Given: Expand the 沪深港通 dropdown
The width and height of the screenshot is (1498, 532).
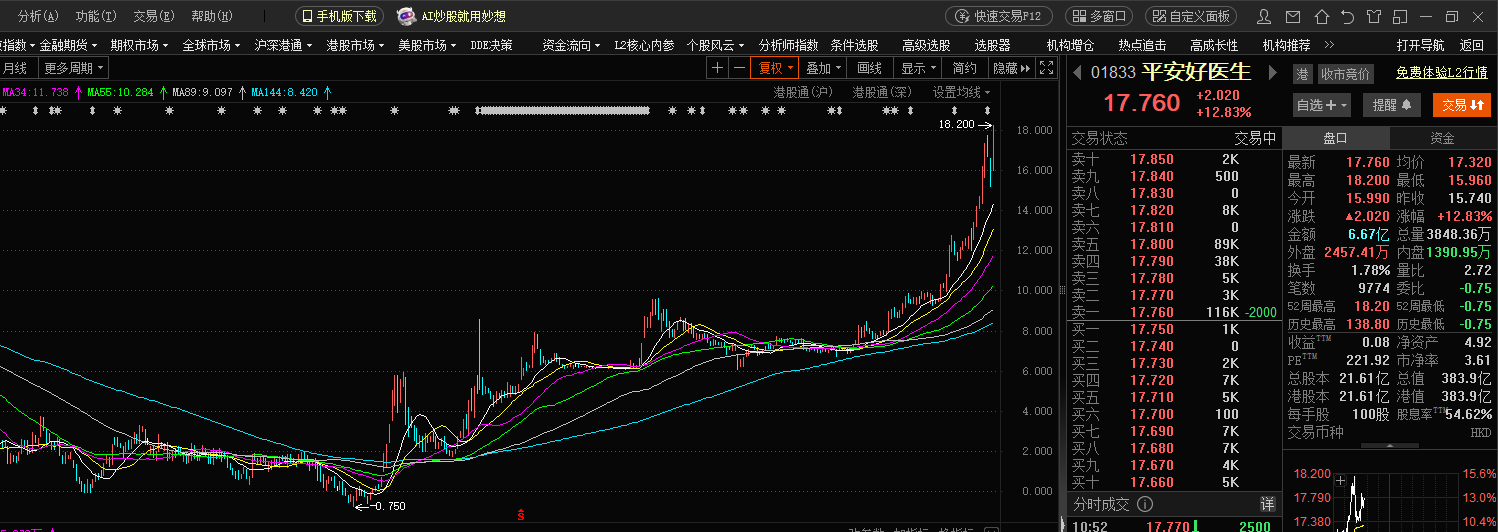Looking at the screenshot, I should click(283, 45).
